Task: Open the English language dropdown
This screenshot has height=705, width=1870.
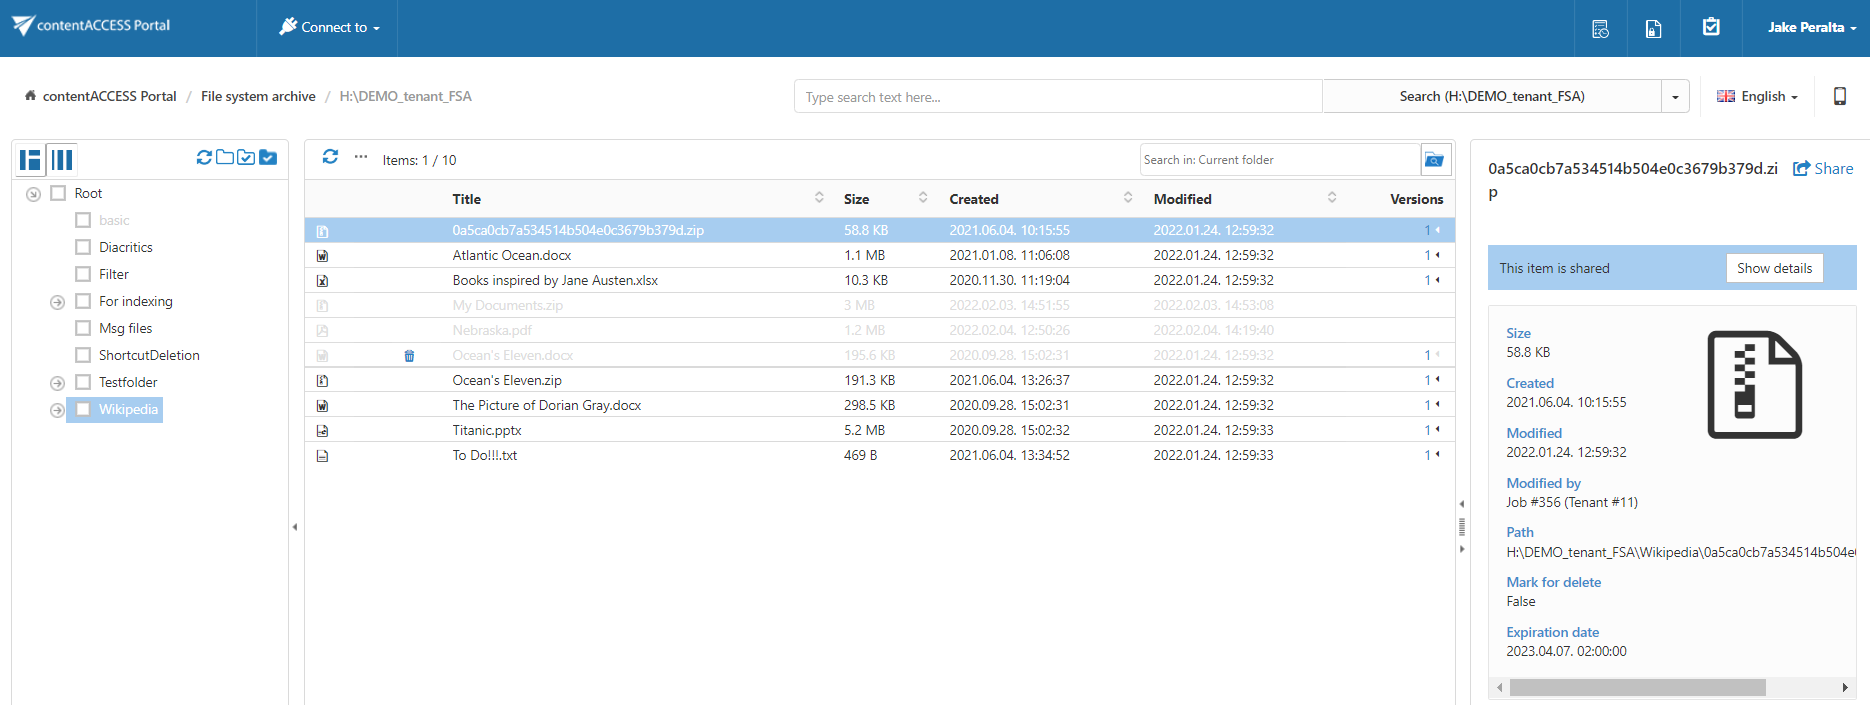Action: click(x=1757, y=97)
